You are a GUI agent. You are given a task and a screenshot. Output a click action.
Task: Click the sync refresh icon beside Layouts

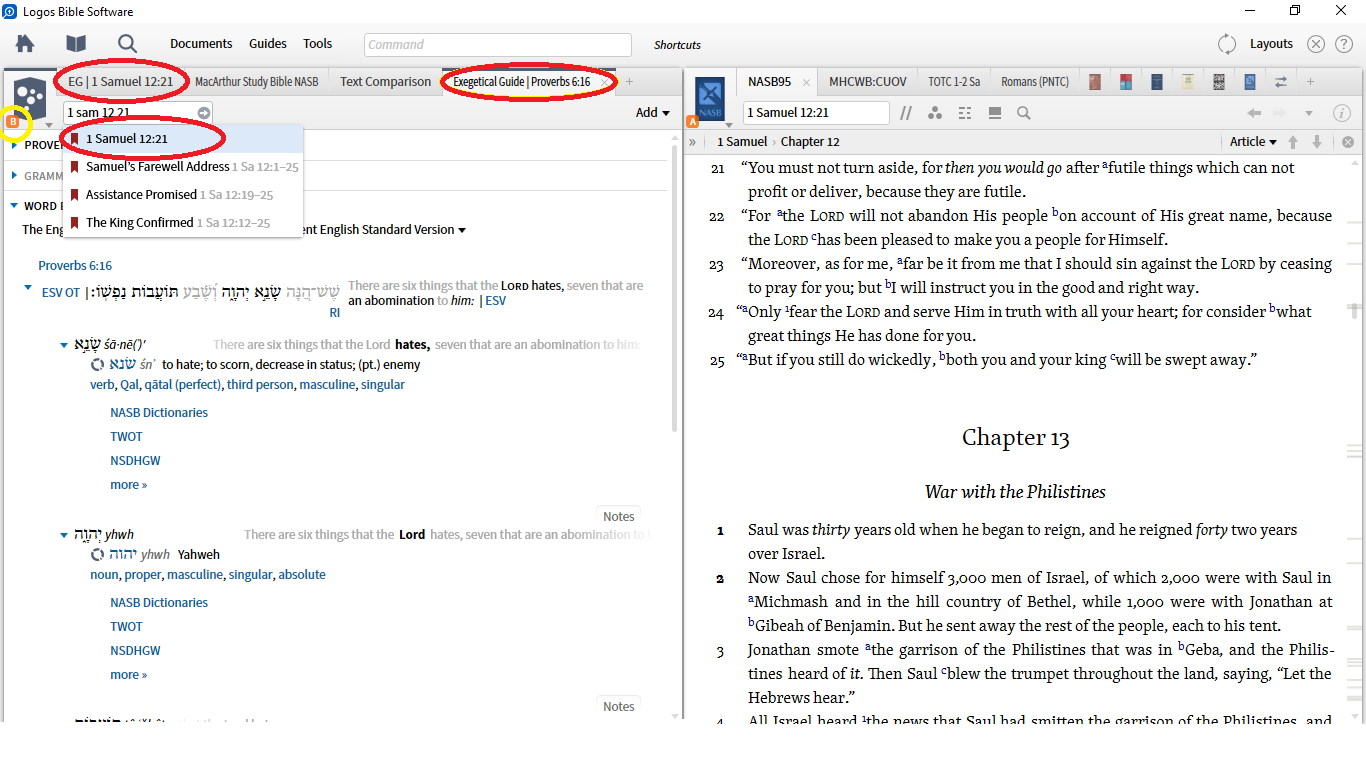(1227, 44)
